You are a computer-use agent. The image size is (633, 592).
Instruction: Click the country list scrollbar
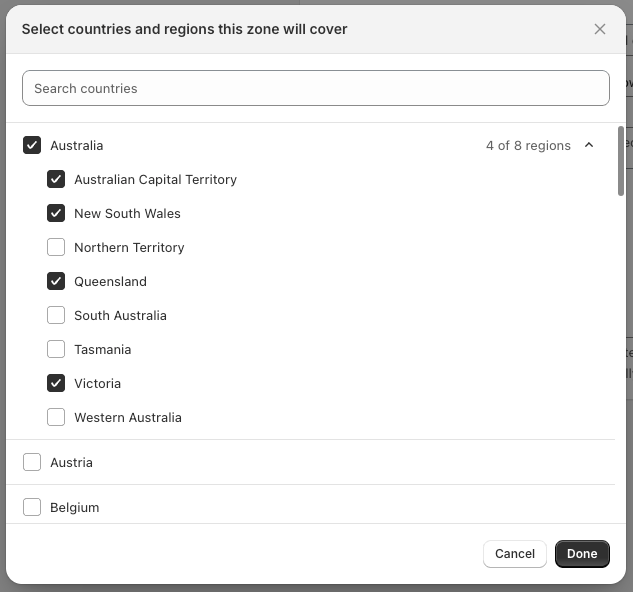621,160
